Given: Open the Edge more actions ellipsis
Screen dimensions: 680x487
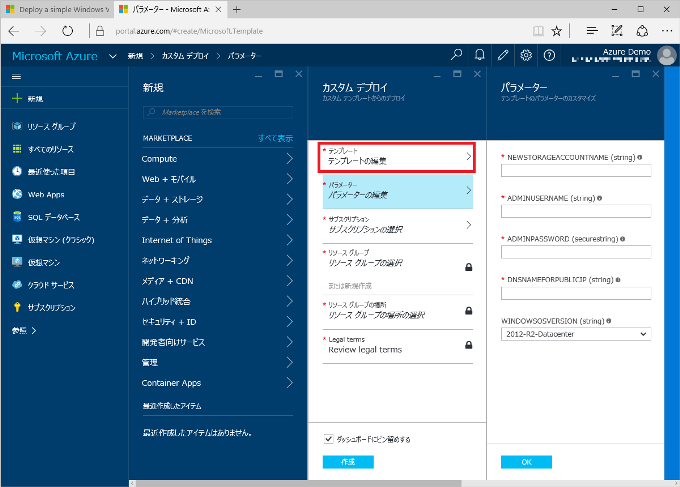Looking at the screenshot, I should pyautogui.click(x=667, y=31).
